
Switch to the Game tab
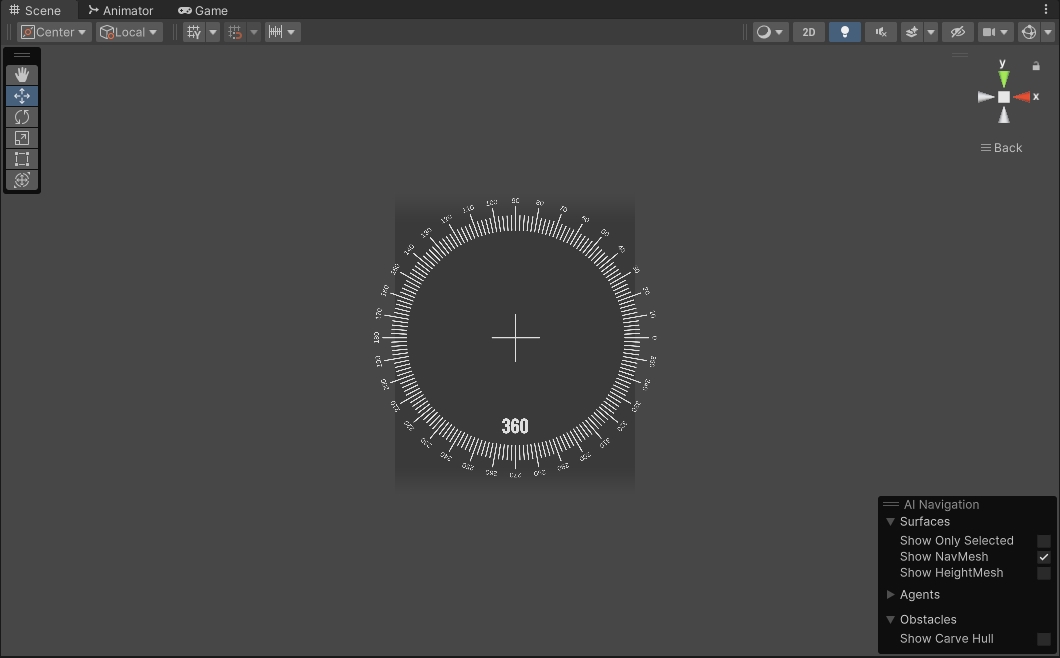[x=203, y=10]
